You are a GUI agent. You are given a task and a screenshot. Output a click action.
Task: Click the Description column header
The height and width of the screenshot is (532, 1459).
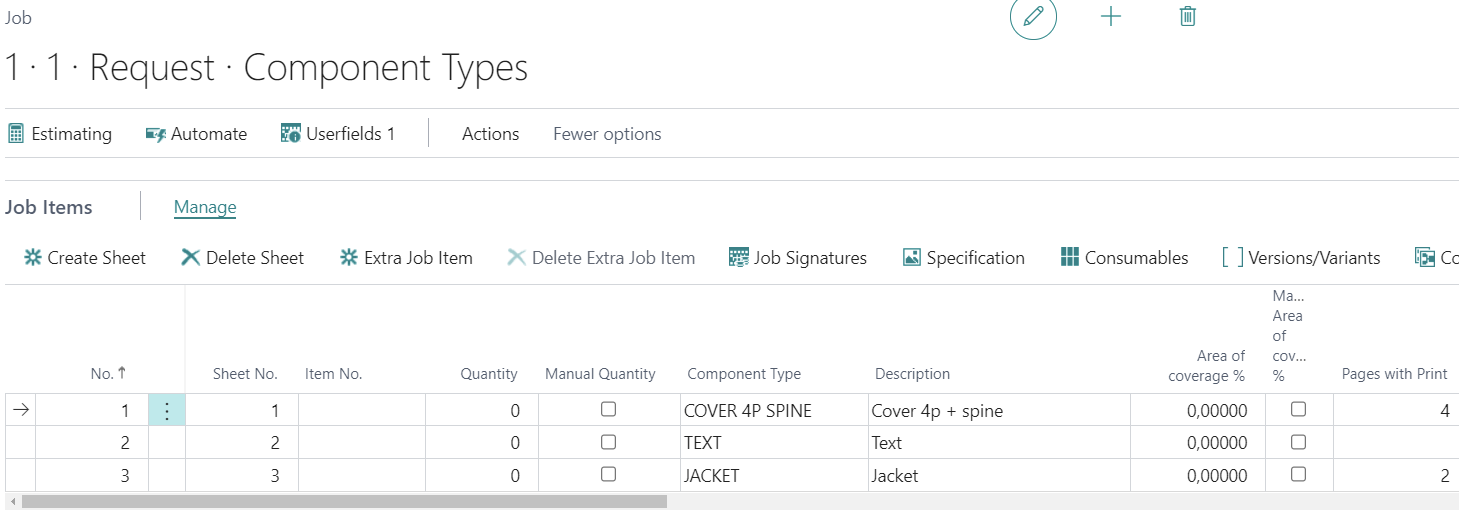pyautogui.click(x=912, y=374)
